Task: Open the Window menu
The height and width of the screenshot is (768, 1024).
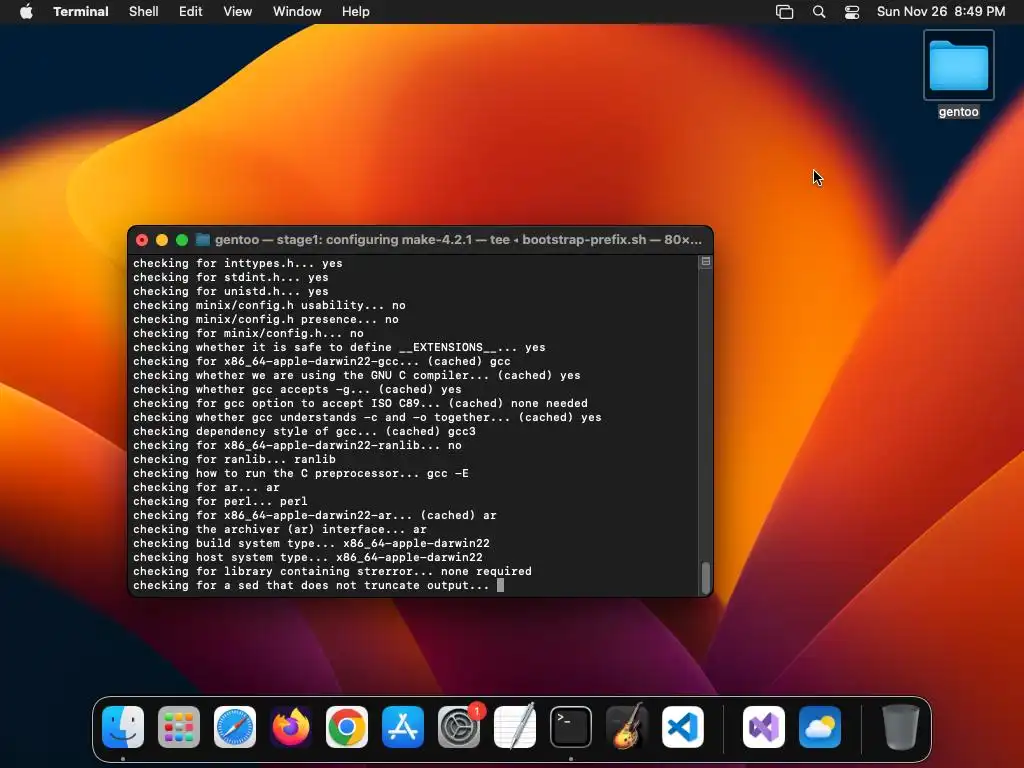Action: pyautogui.click(x=297, y=12)
